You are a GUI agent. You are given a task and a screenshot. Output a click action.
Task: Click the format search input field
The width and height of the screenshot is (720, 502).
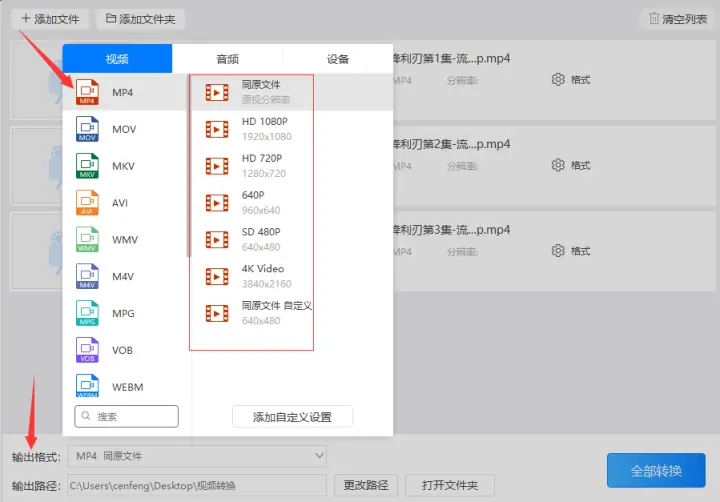coord(126,416)
